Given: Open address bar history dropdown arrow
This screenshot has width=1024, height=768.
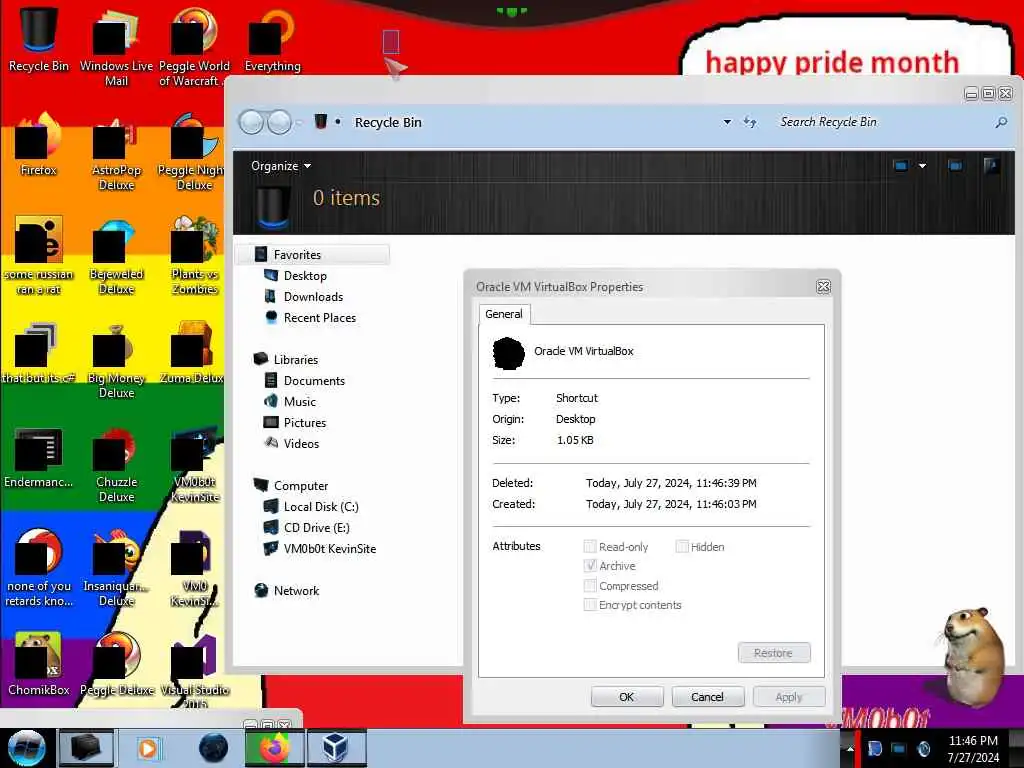Looking at the screenshot, I should [x=727, y=122].
